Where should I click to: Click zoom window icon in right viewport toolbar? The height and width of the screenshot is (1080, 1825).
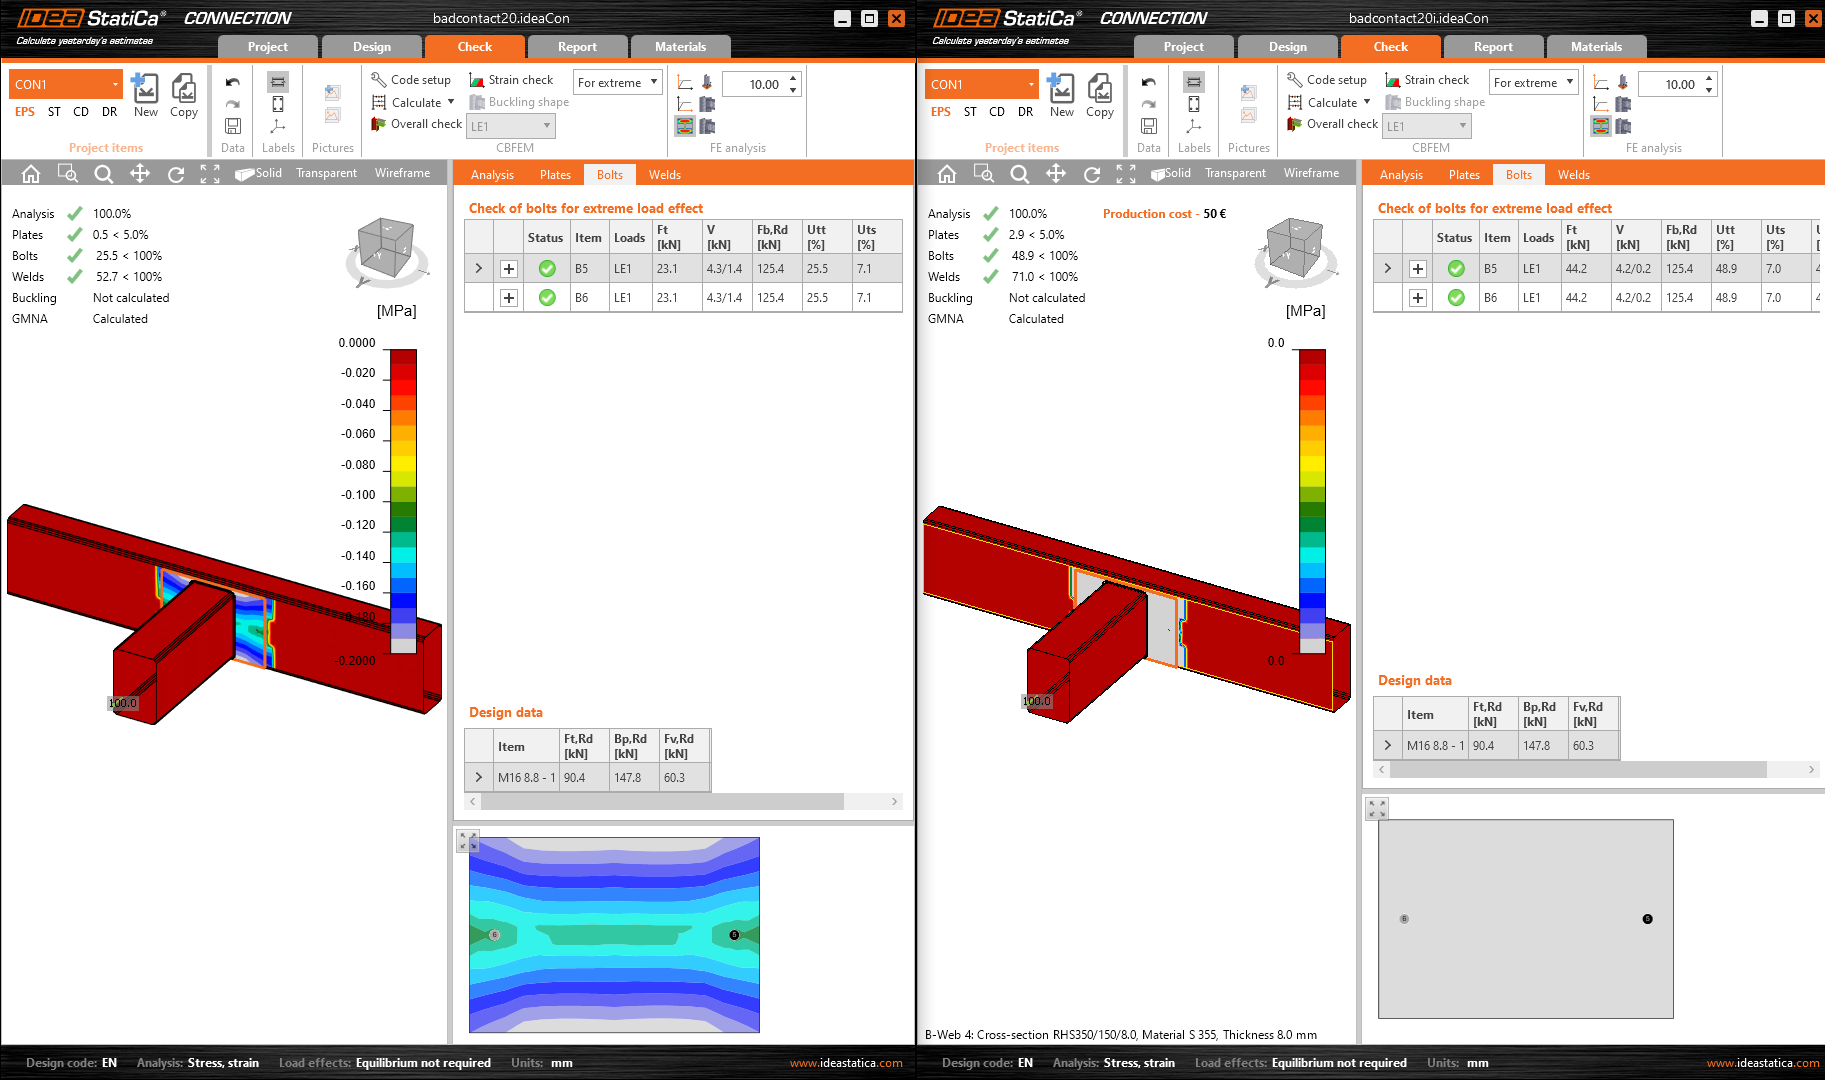pos(983,174)
